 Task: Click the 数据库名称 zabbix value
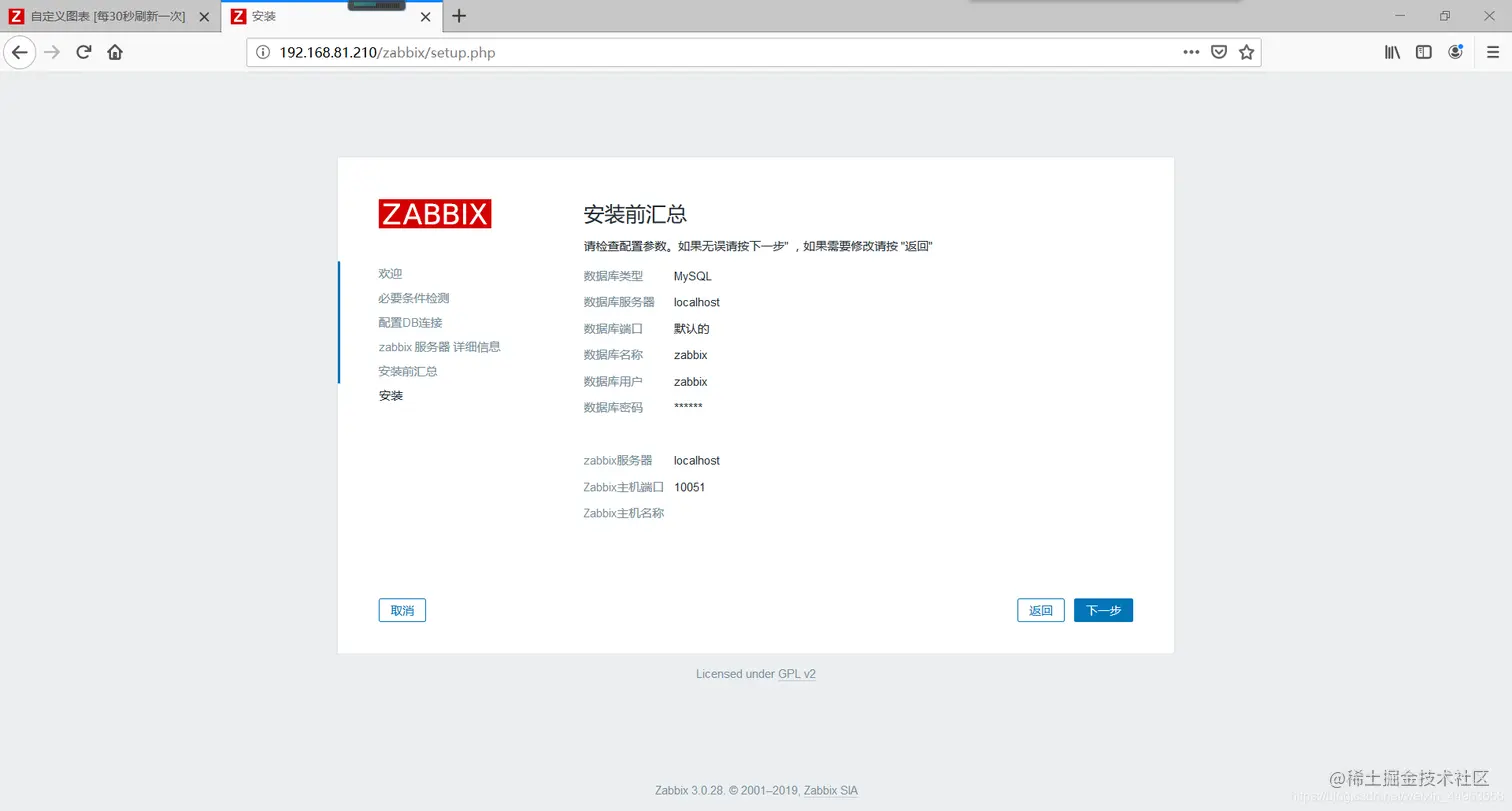point(691,355)
